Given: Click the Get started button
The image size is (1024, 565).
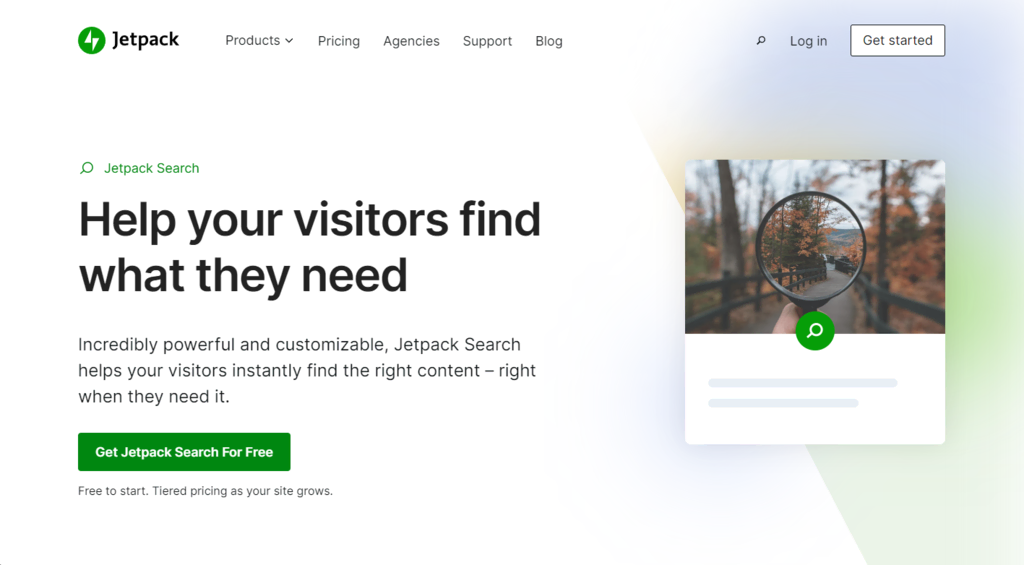Looking at the screenshot, I should point(897,40).
